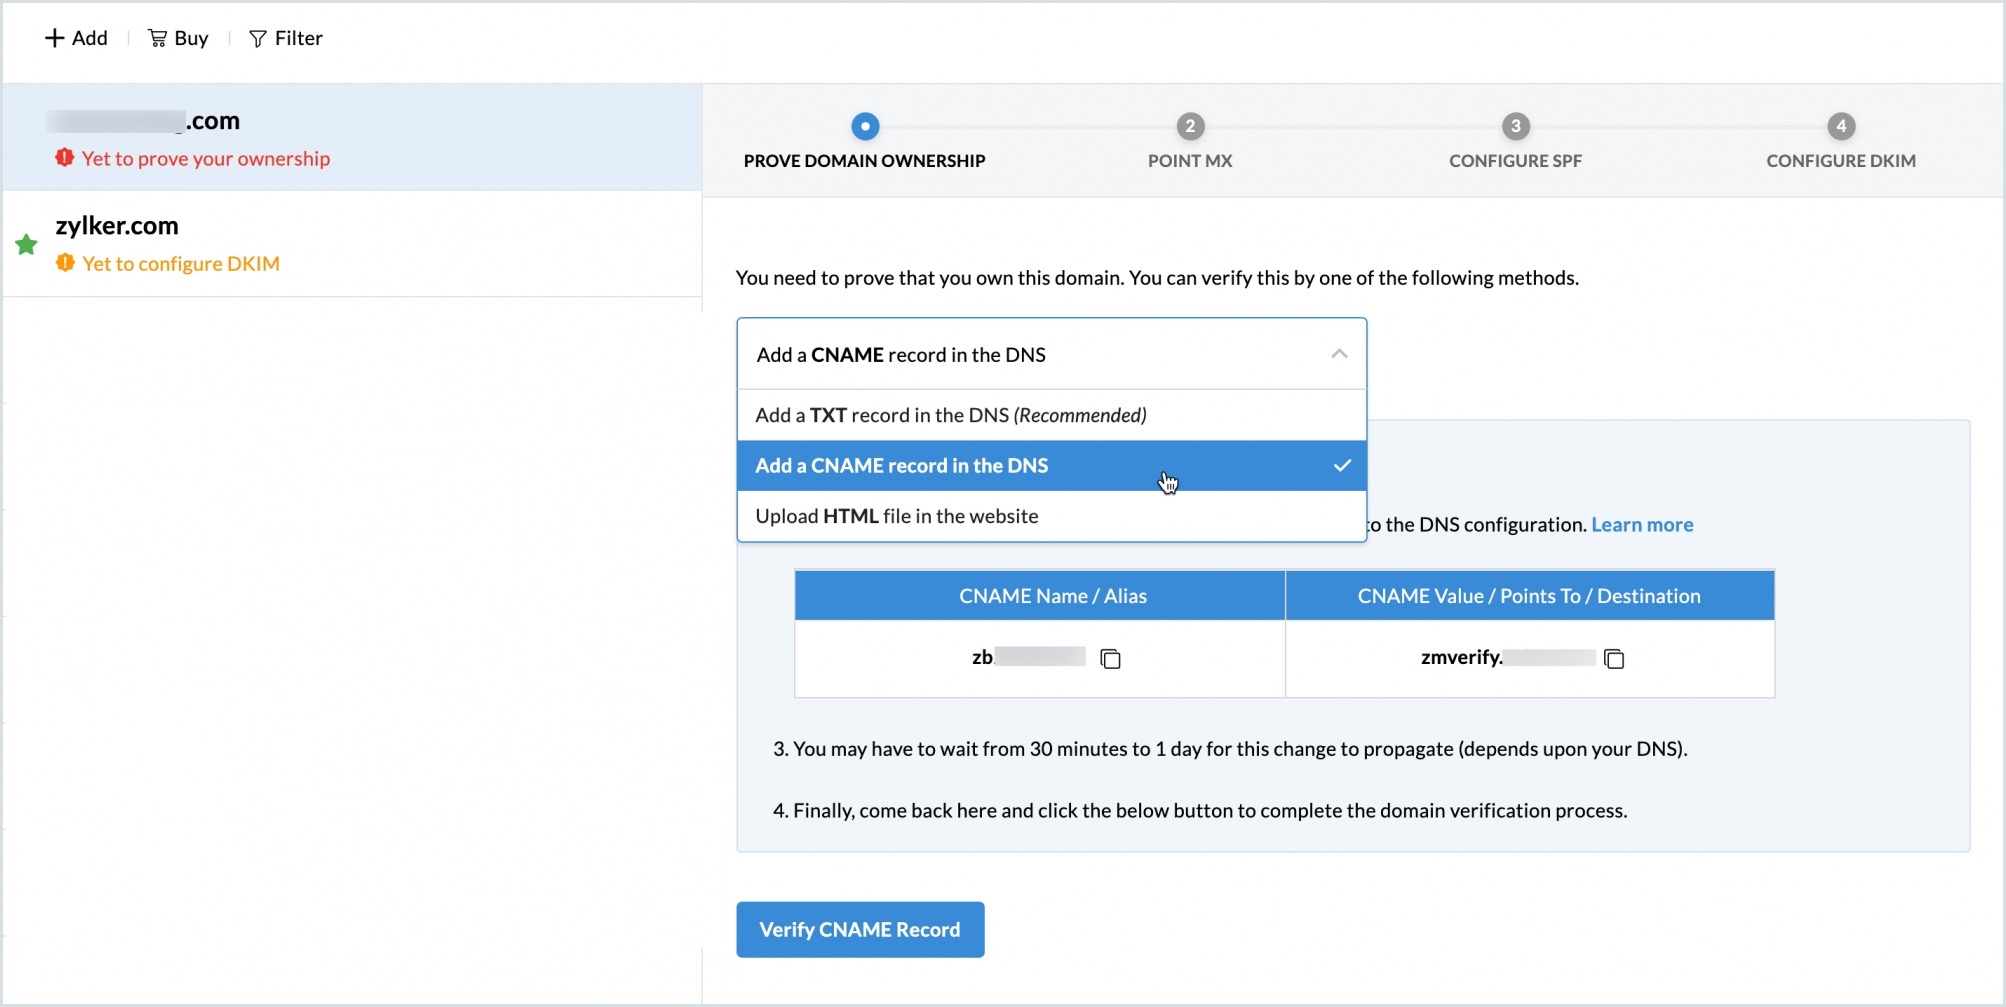
Task: Click CNAME Value / Points To header
Action: [1530, 596]
